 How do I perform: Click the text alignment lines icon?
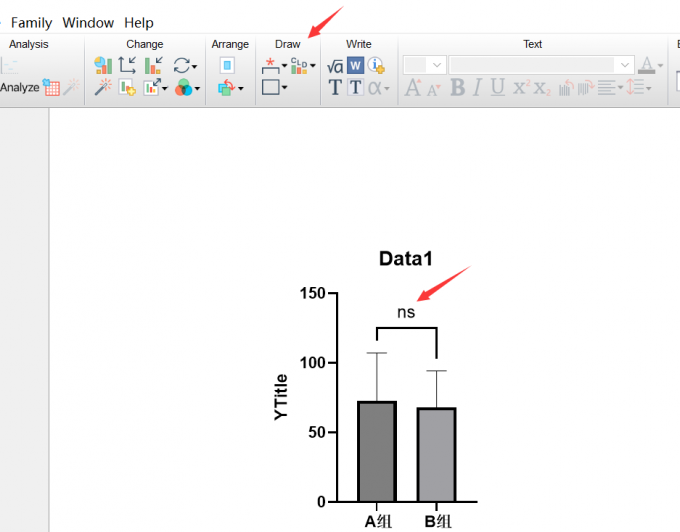pos(607,88)
